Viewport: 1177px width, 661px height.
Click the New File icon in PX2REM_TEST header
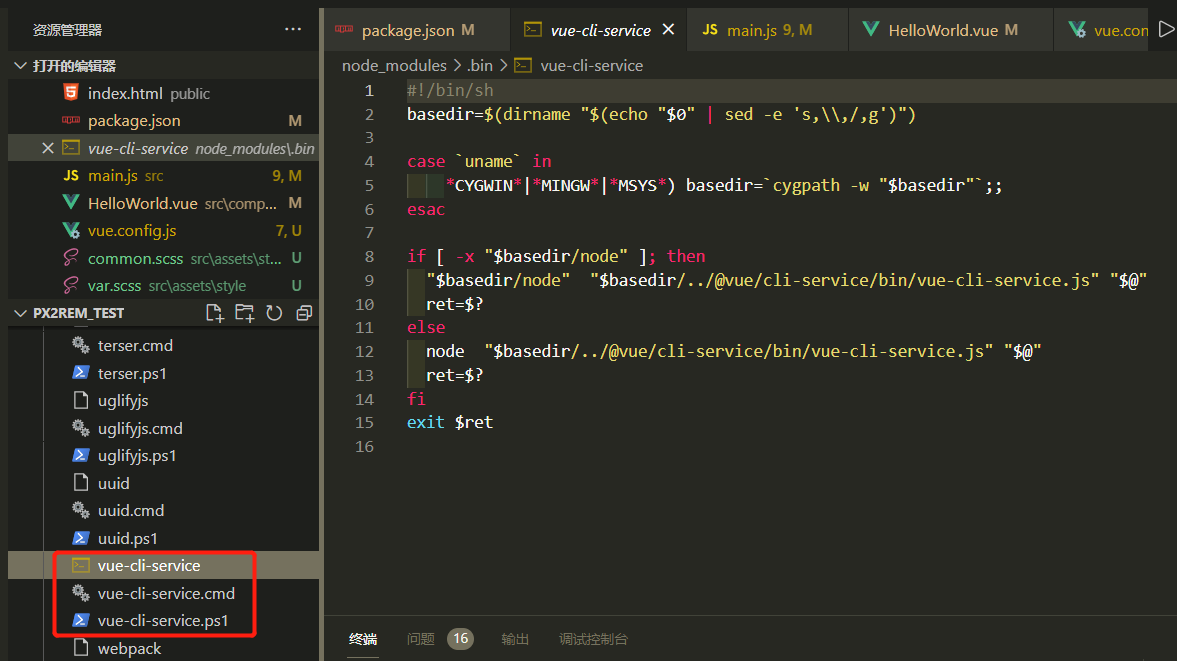[214, 313]
